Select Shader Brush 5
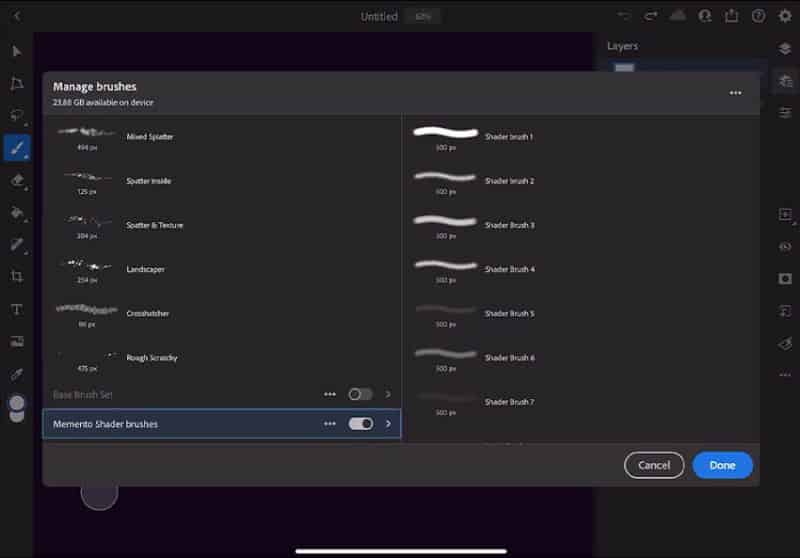The width and height of the screenshot is (800, 558). pyautogui.click(x=582, y=315)
